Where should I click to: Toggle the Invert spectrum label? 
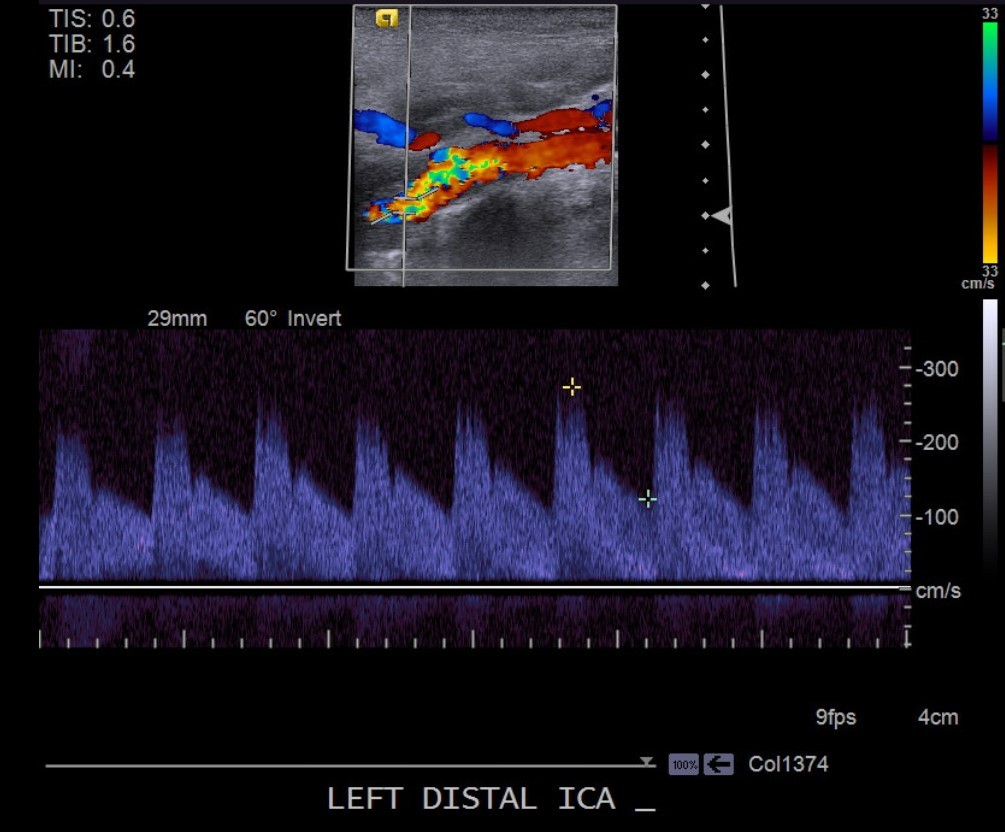[x=314, y=319]
